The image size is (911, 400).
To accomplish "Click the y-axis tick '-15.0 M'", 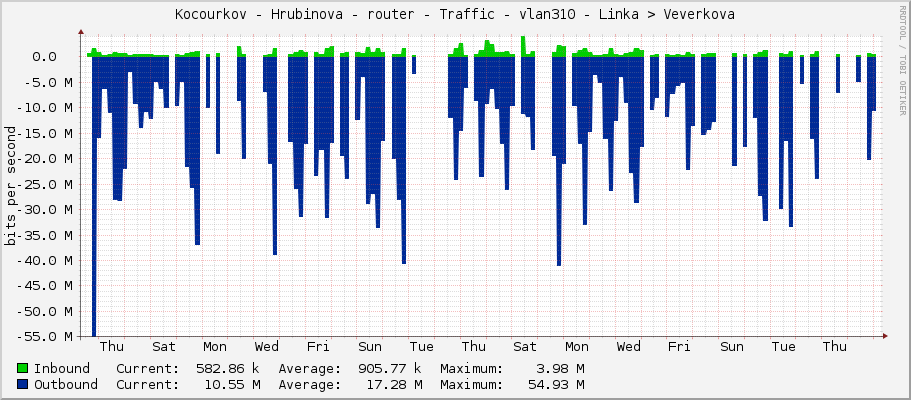I will 44,134.
